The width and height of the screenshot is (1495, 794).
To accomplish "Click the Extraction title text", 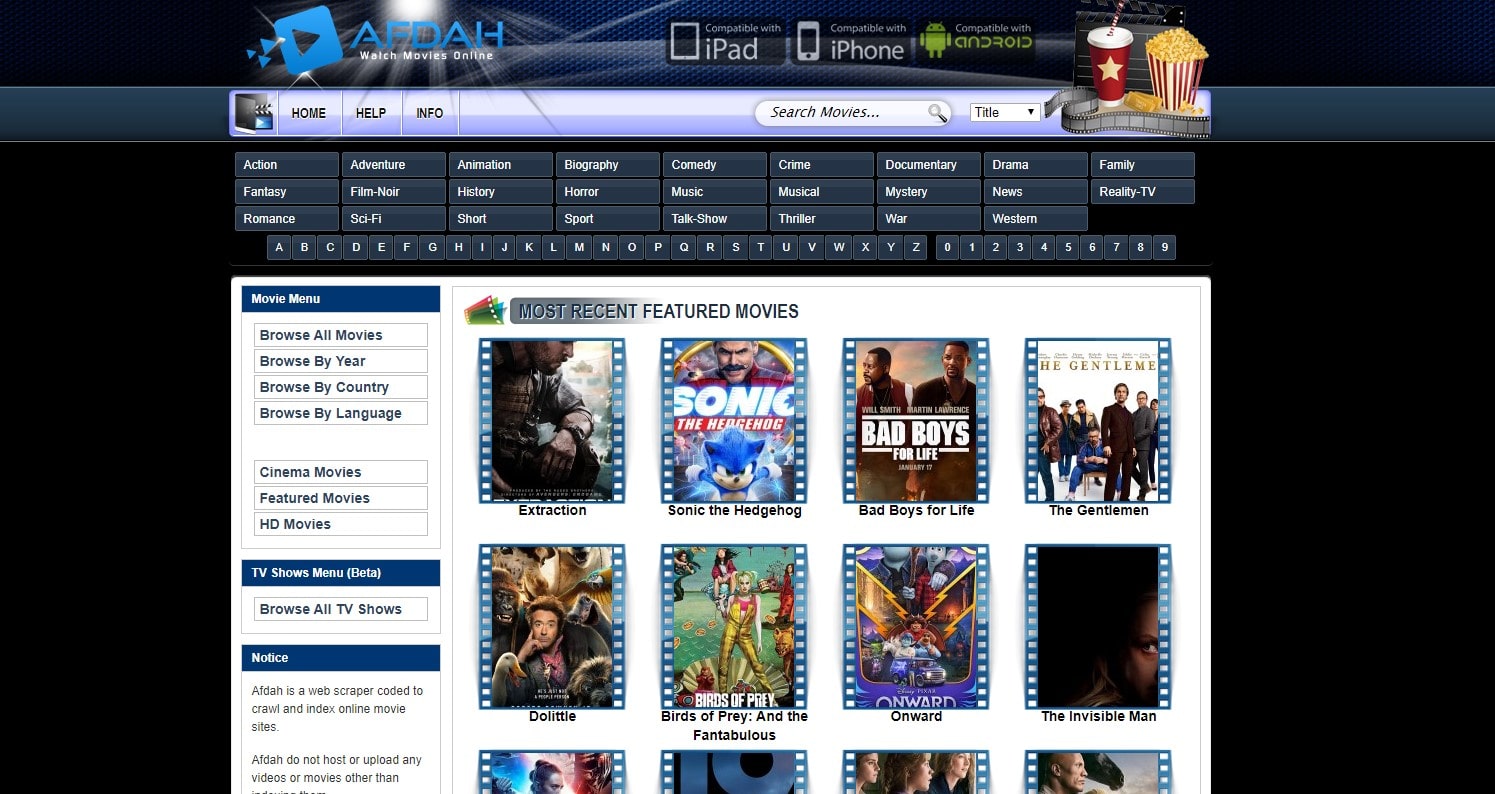I will pyautogui.click(x=552, y=510).
